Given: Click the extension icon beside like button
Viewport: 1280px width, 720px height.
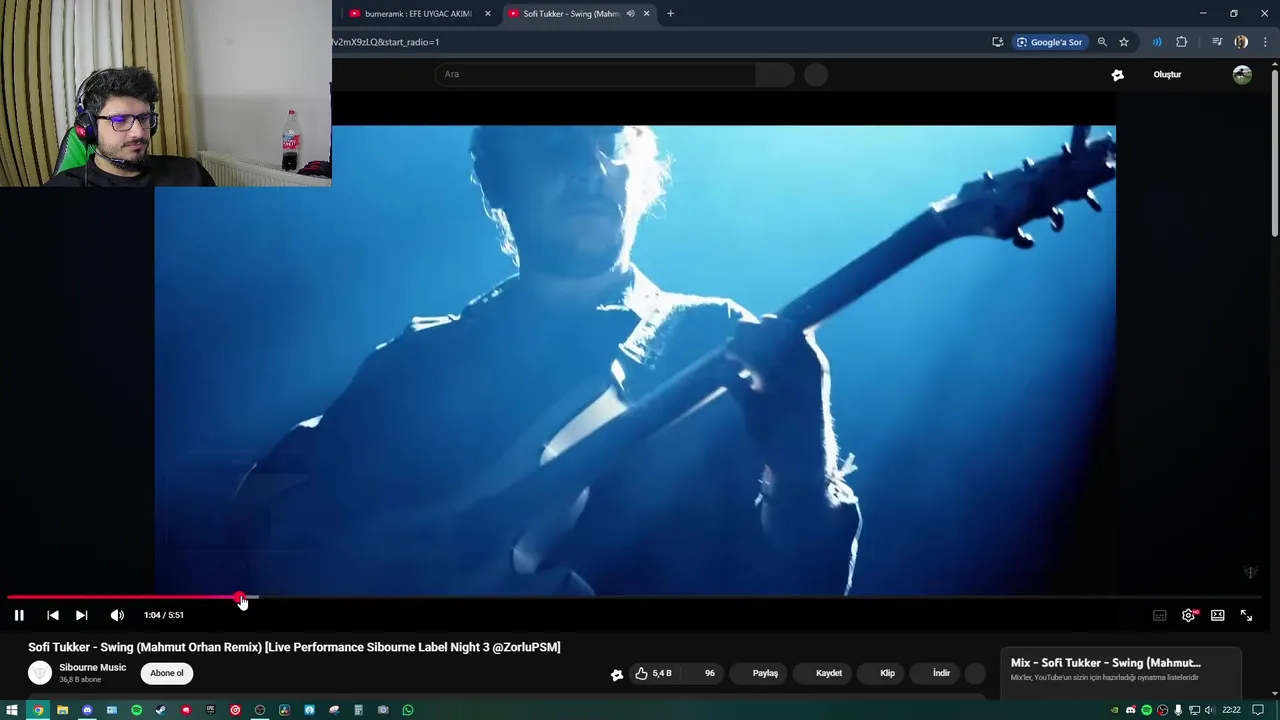Looking at the screenshot, I should [x=617, y=674].
